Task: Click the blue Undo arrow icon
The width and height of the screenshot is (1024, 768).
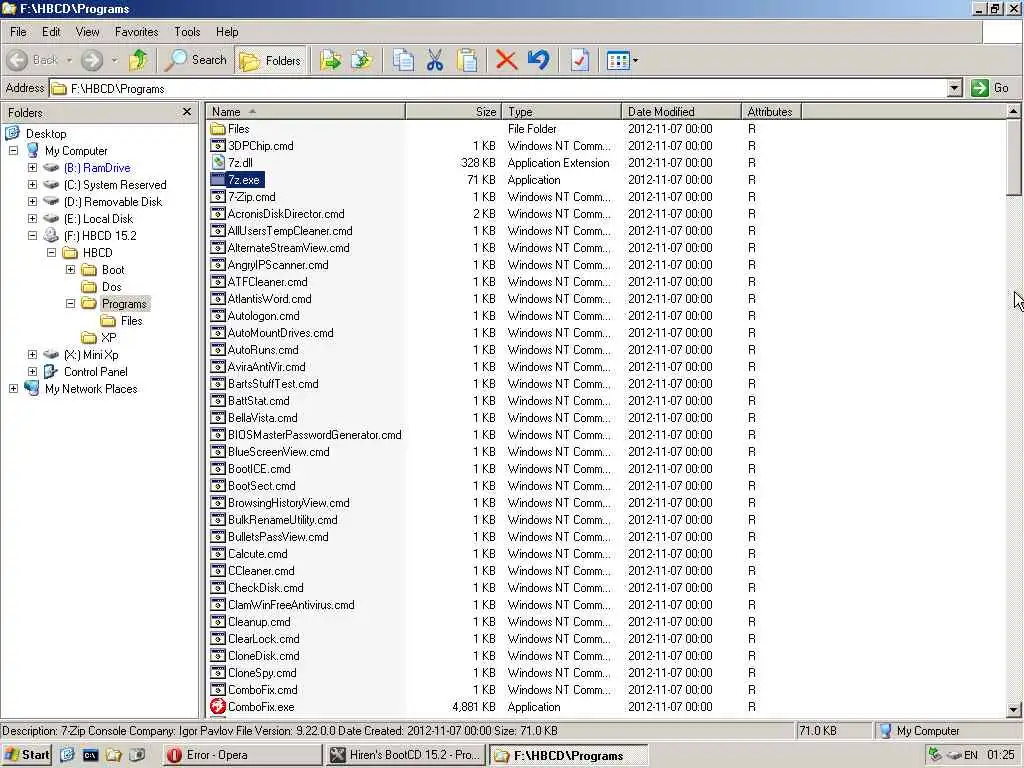Action: point(539,60)
